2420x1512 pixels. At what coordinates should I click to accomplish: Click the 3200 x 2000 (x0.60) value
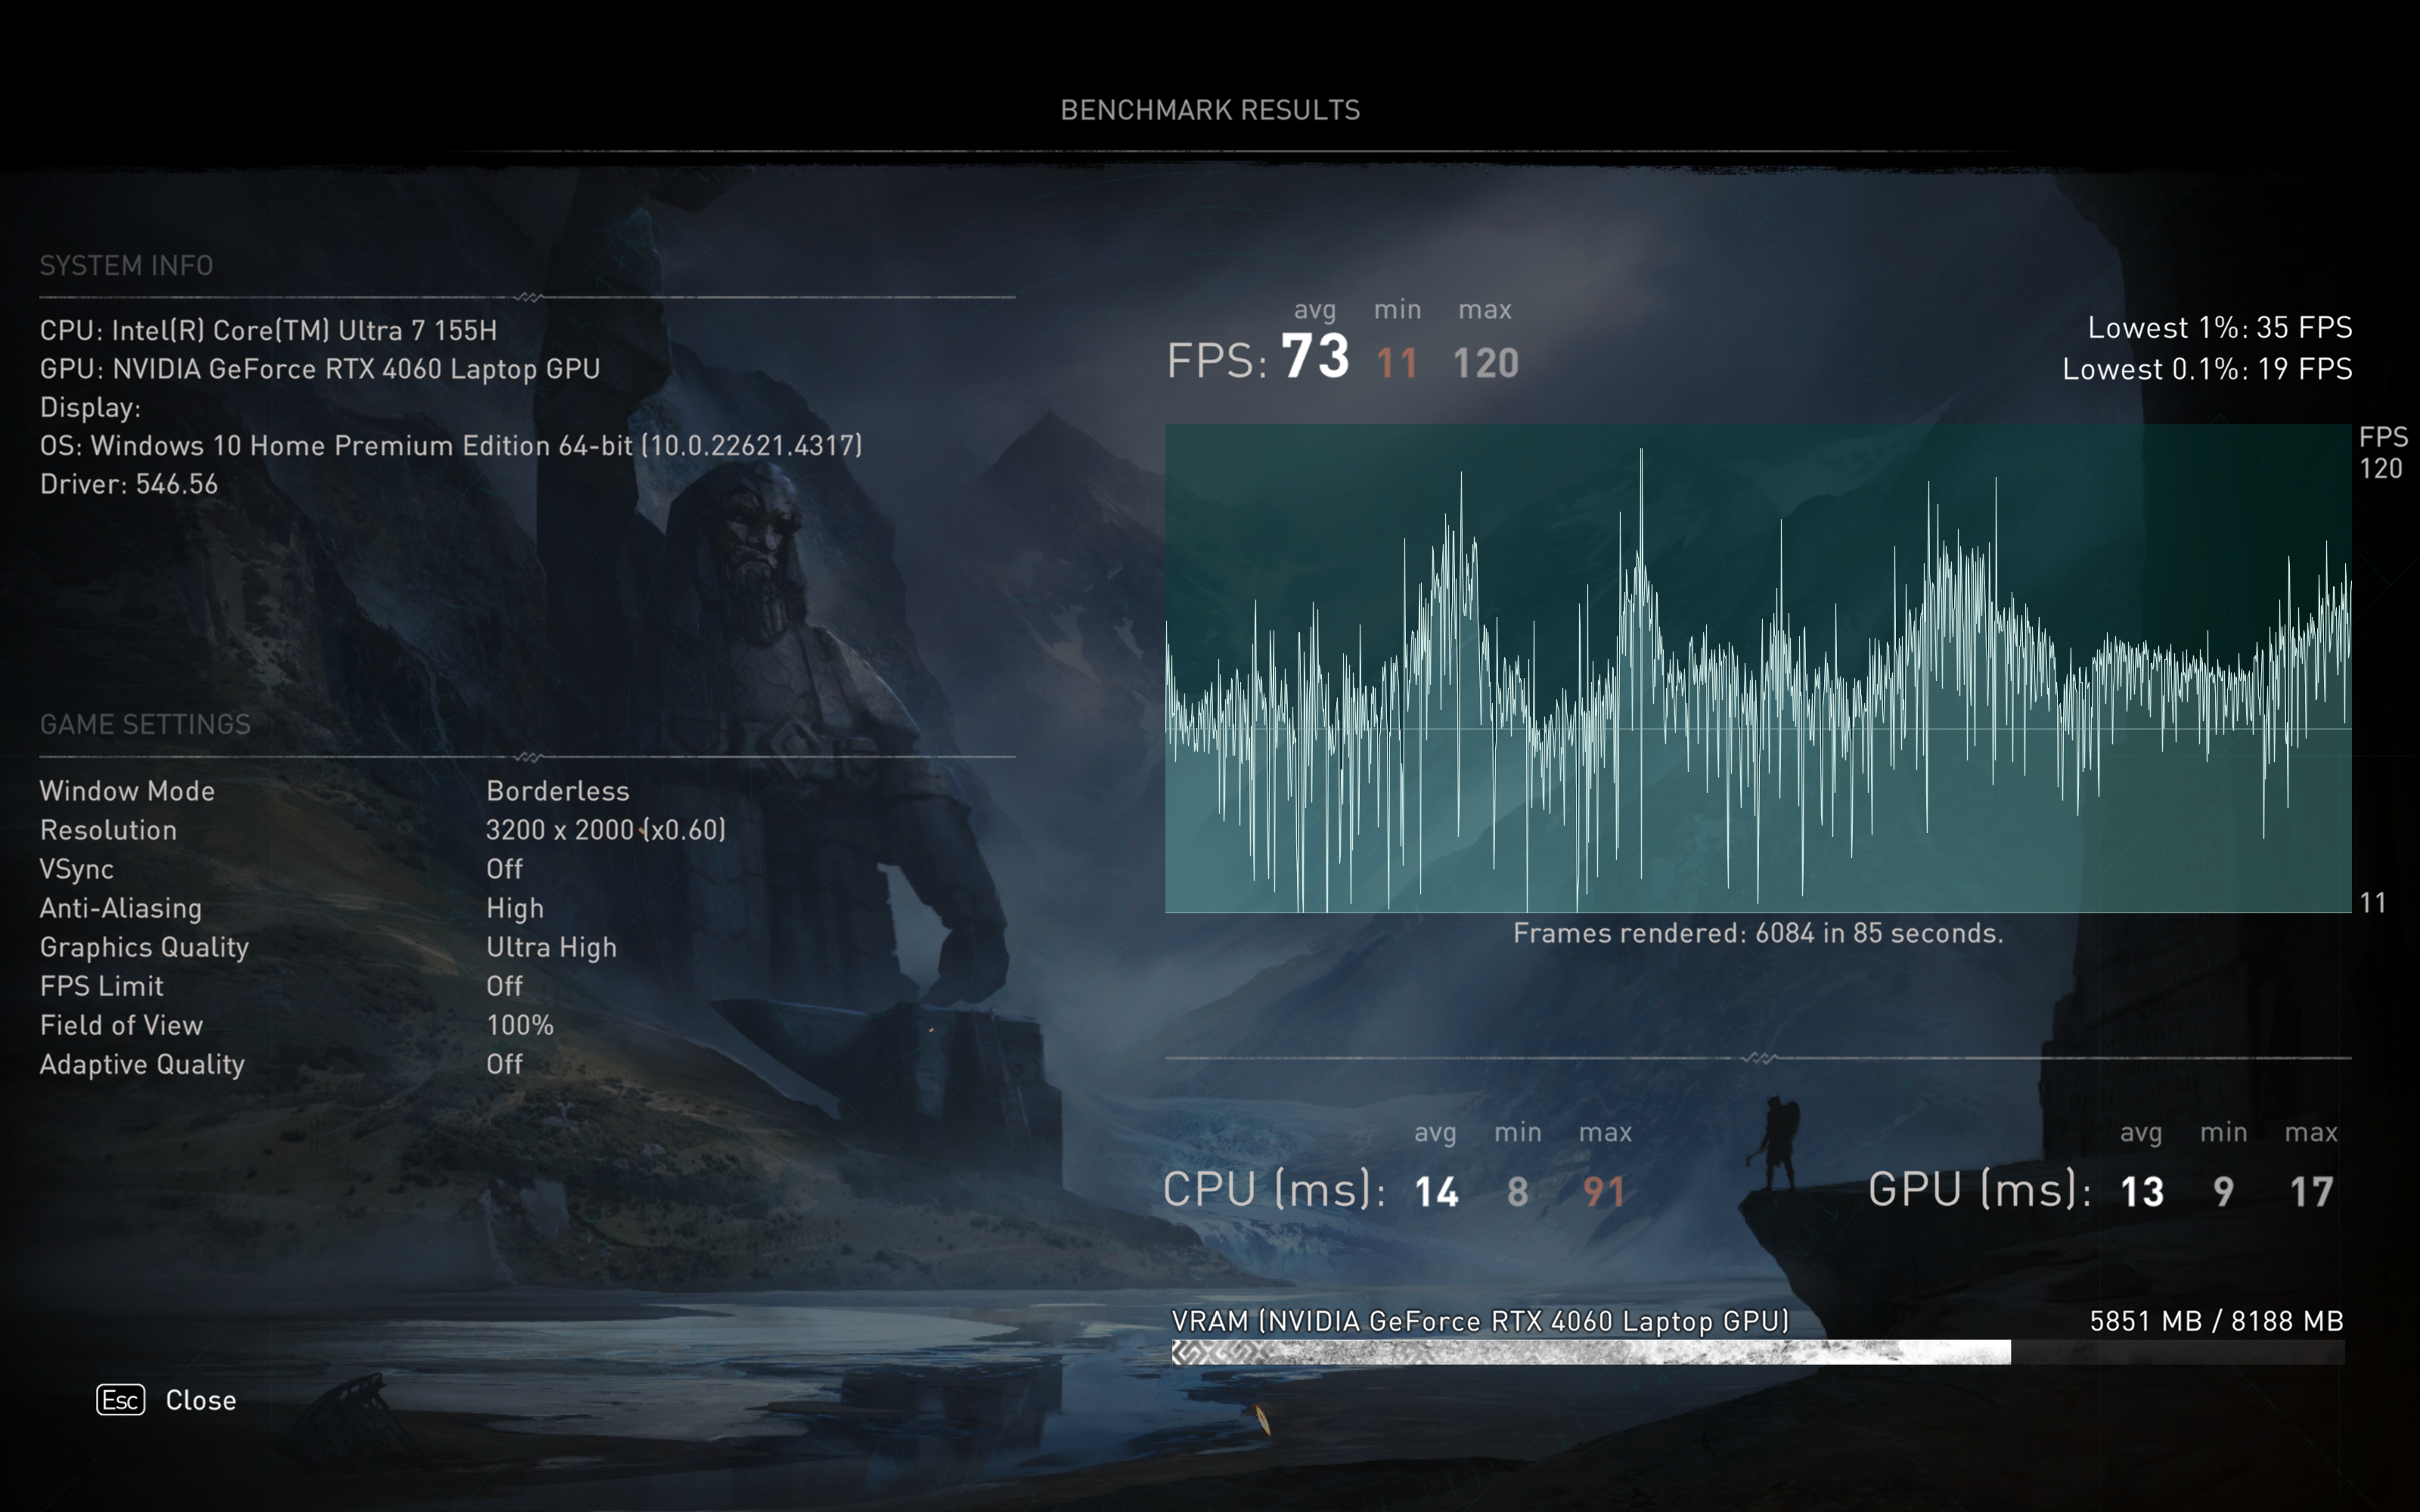[x=606, y=830]
